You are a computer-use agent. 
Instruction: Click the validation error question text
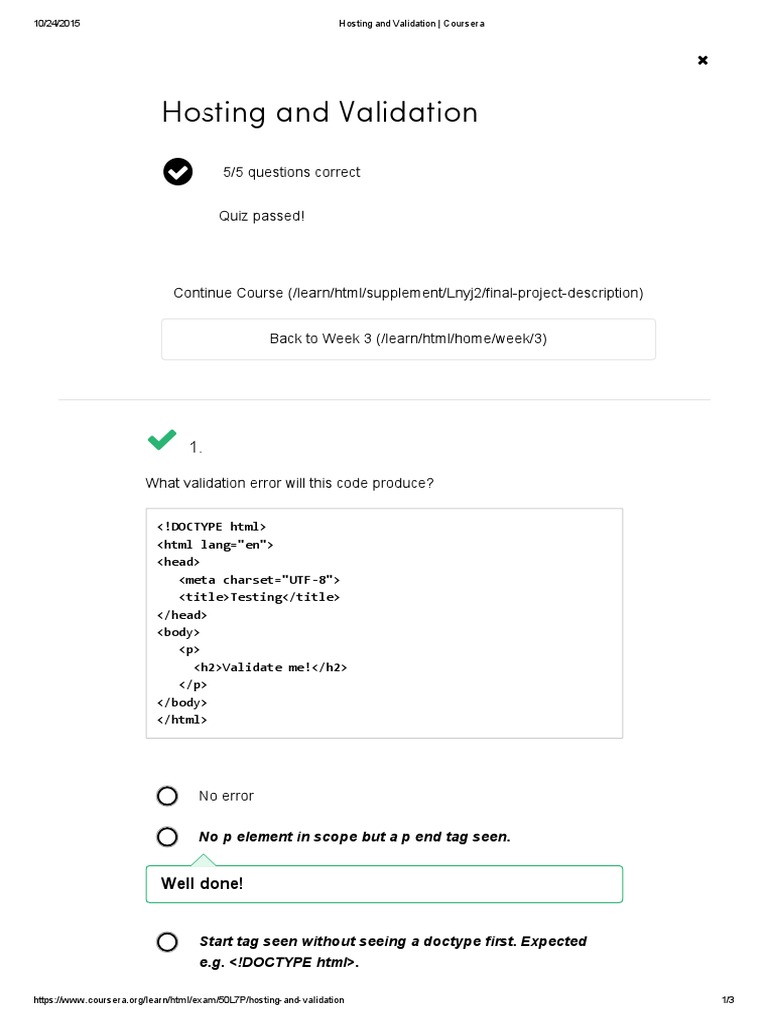(289, 483)
